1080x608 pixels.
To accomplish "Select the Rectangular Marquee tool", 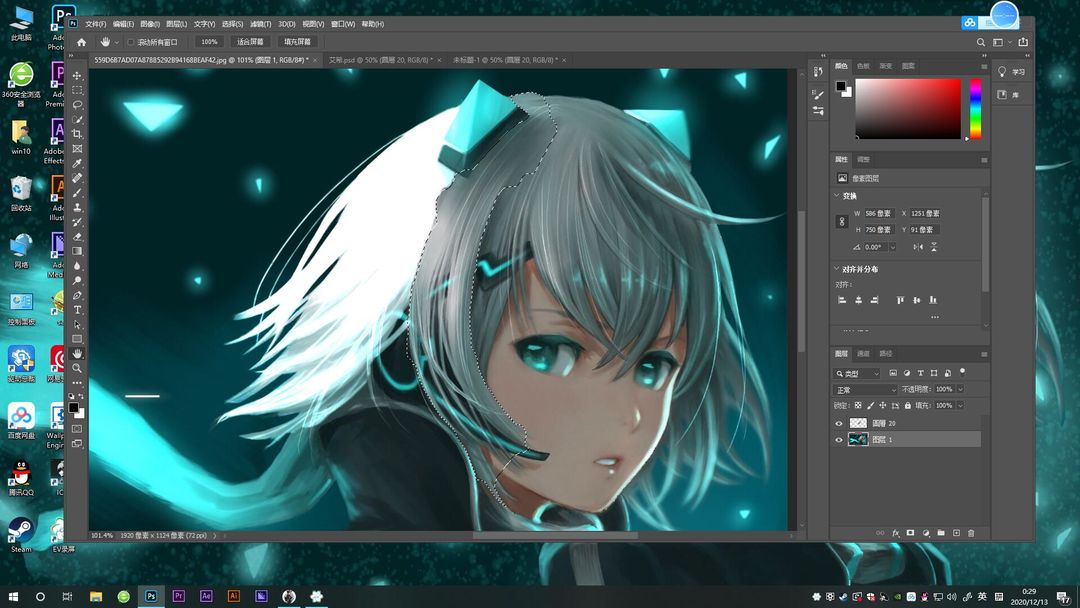I will coord(77,90).
